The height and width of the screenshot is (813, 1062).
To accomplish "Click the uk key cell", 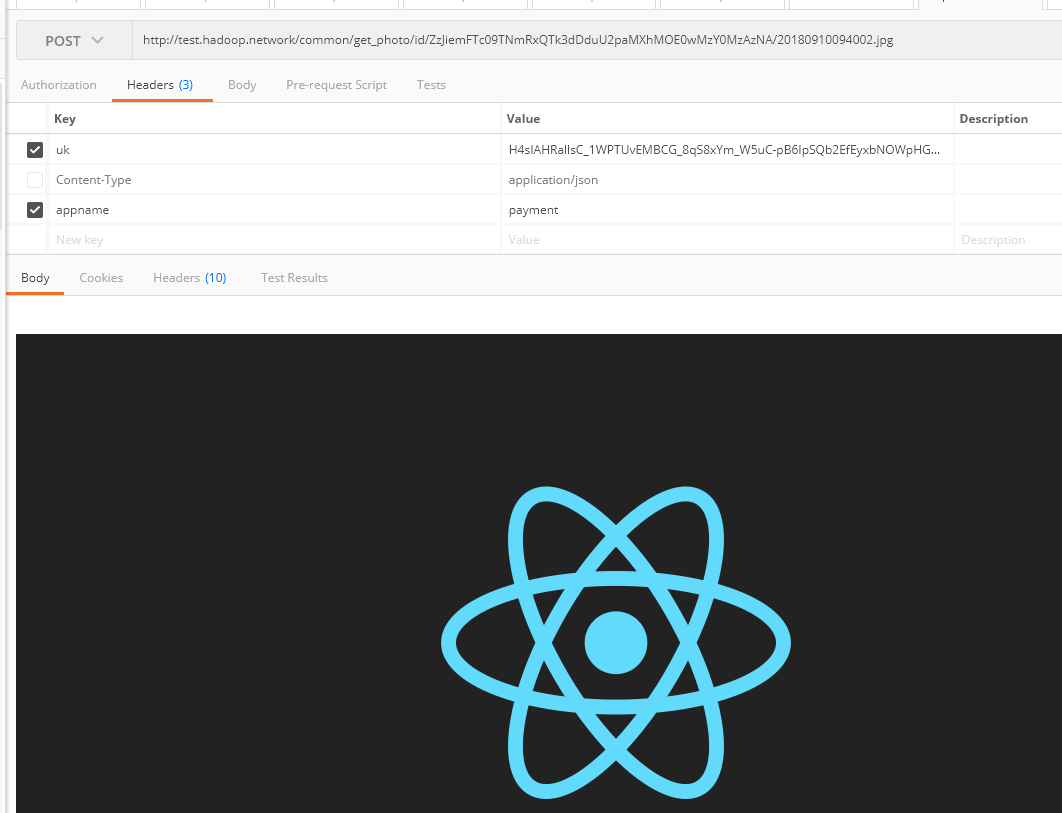I will tap(274, 150).
